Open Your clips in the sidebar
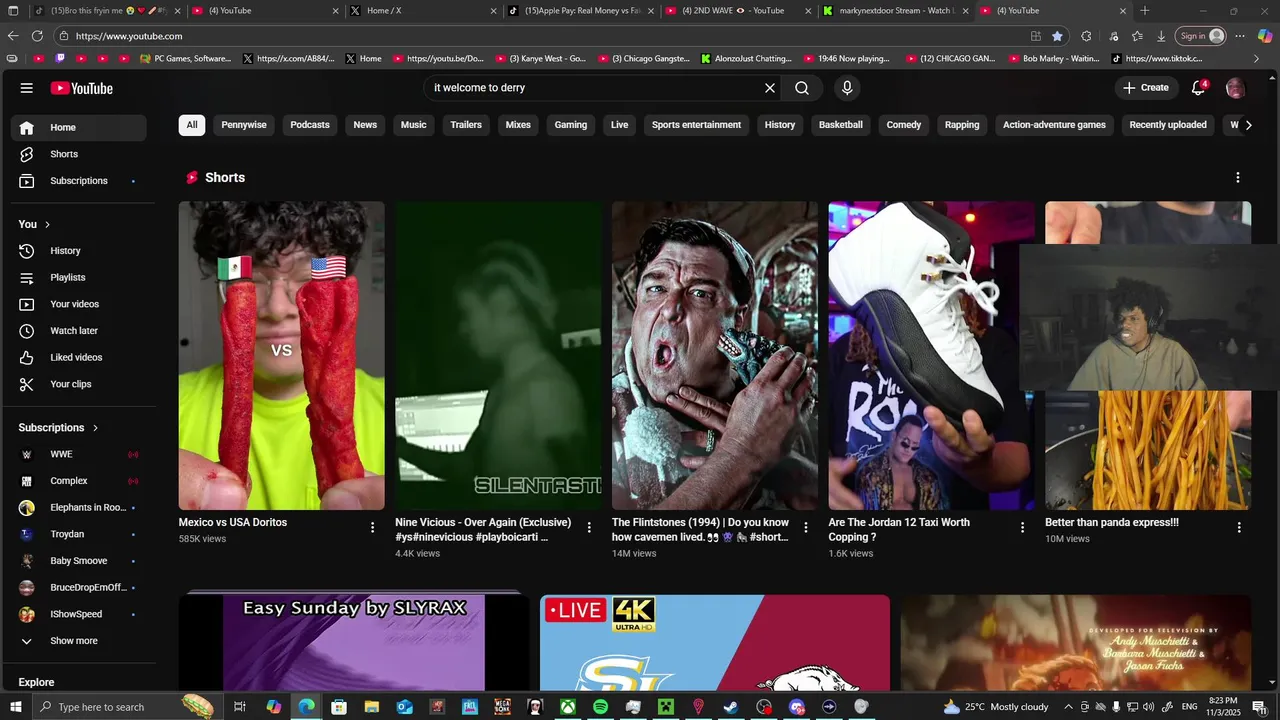Viewport: 1280px width, 720px height. tap(79, 384)
